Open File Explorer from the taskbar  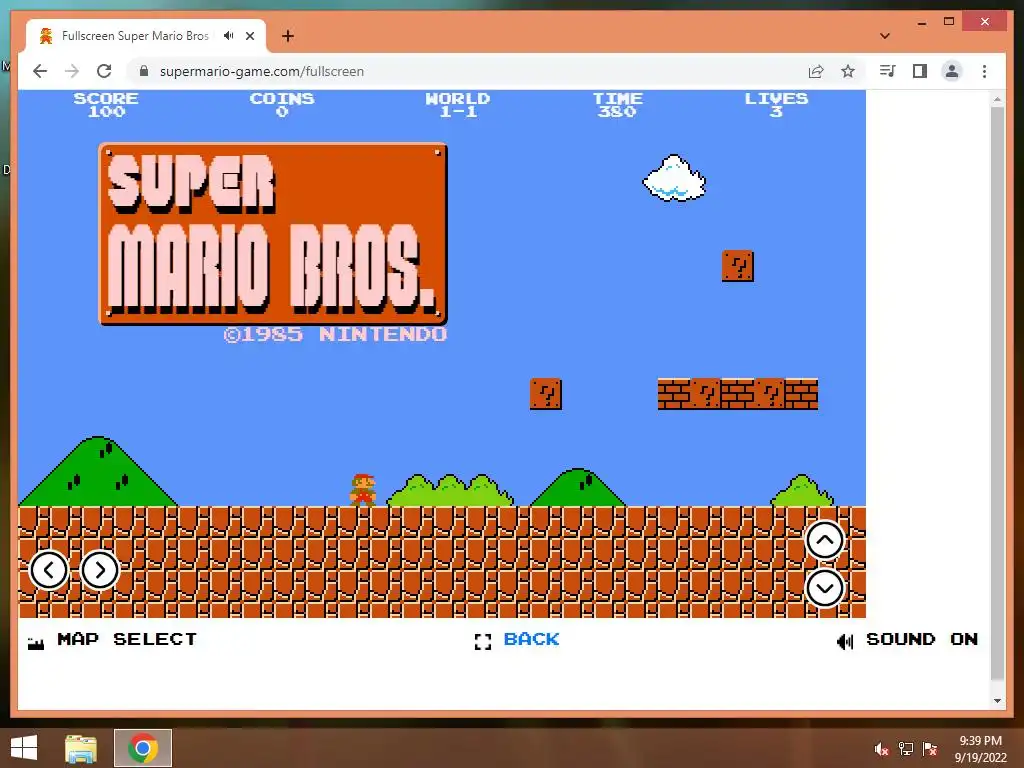point(81,748)
